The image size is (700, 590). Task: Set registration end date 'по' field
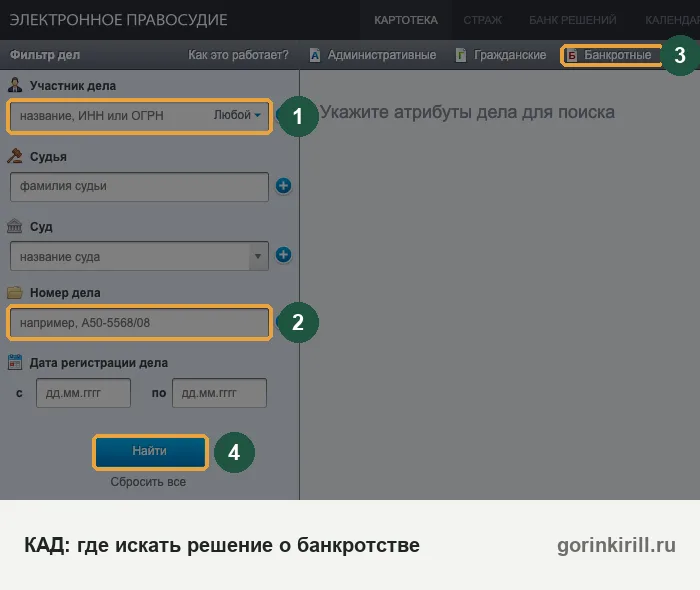pyautogui.click(x=219, y=393)
